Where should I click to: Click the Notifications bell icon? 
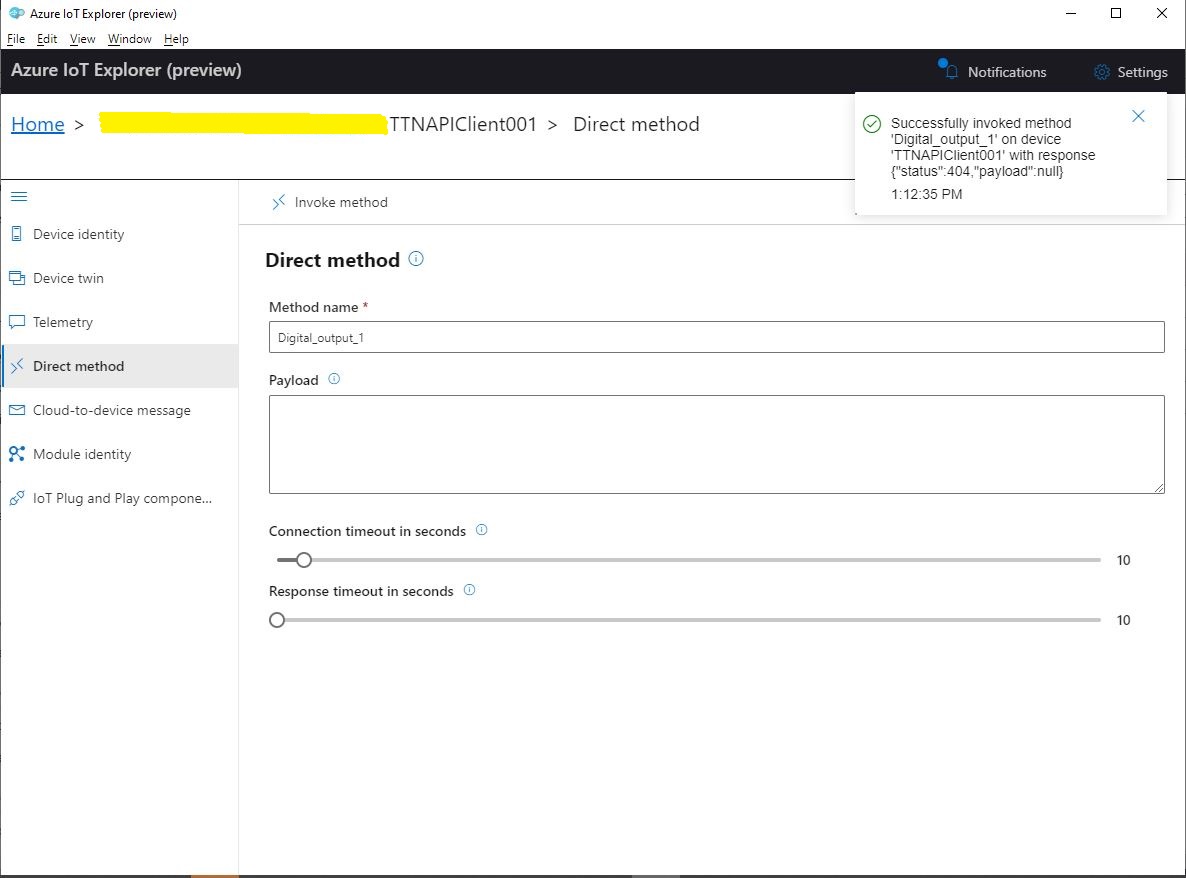tap(951, 72)
